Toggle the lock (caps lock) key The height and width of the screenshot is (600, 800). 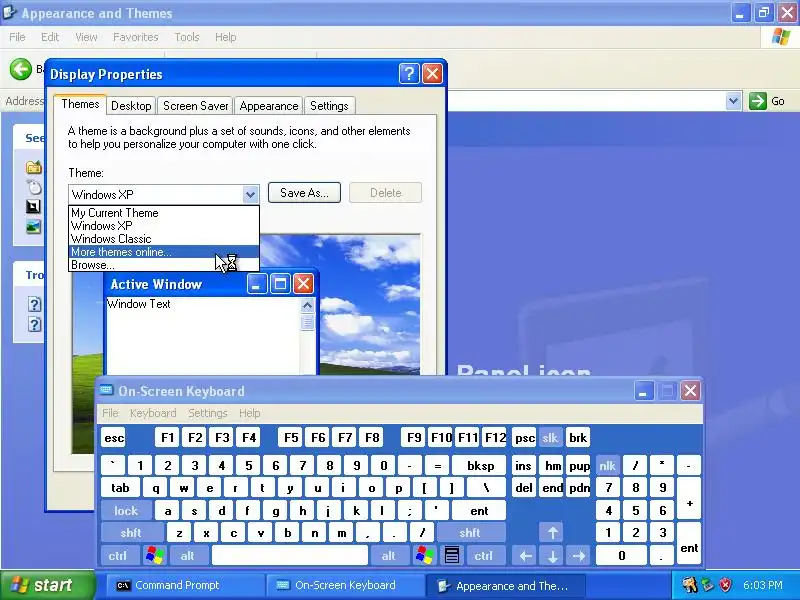pos(126,510)
